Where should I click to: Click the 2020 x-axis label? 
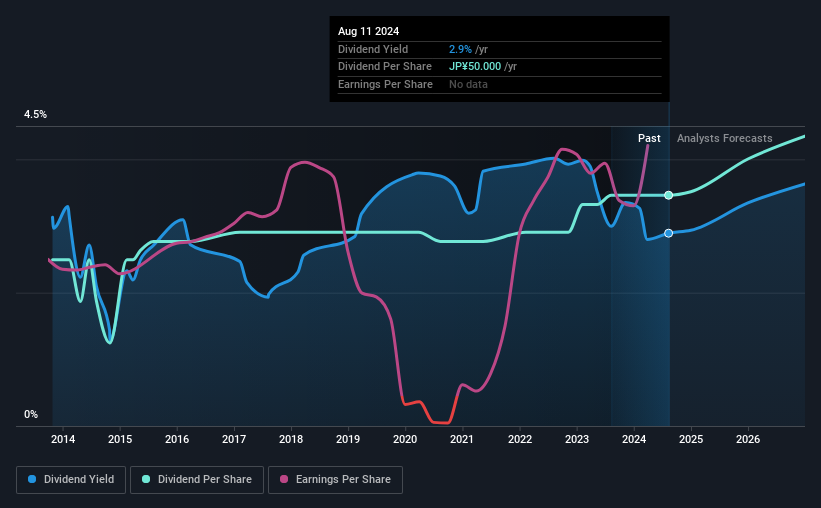[x=405, y=439]
